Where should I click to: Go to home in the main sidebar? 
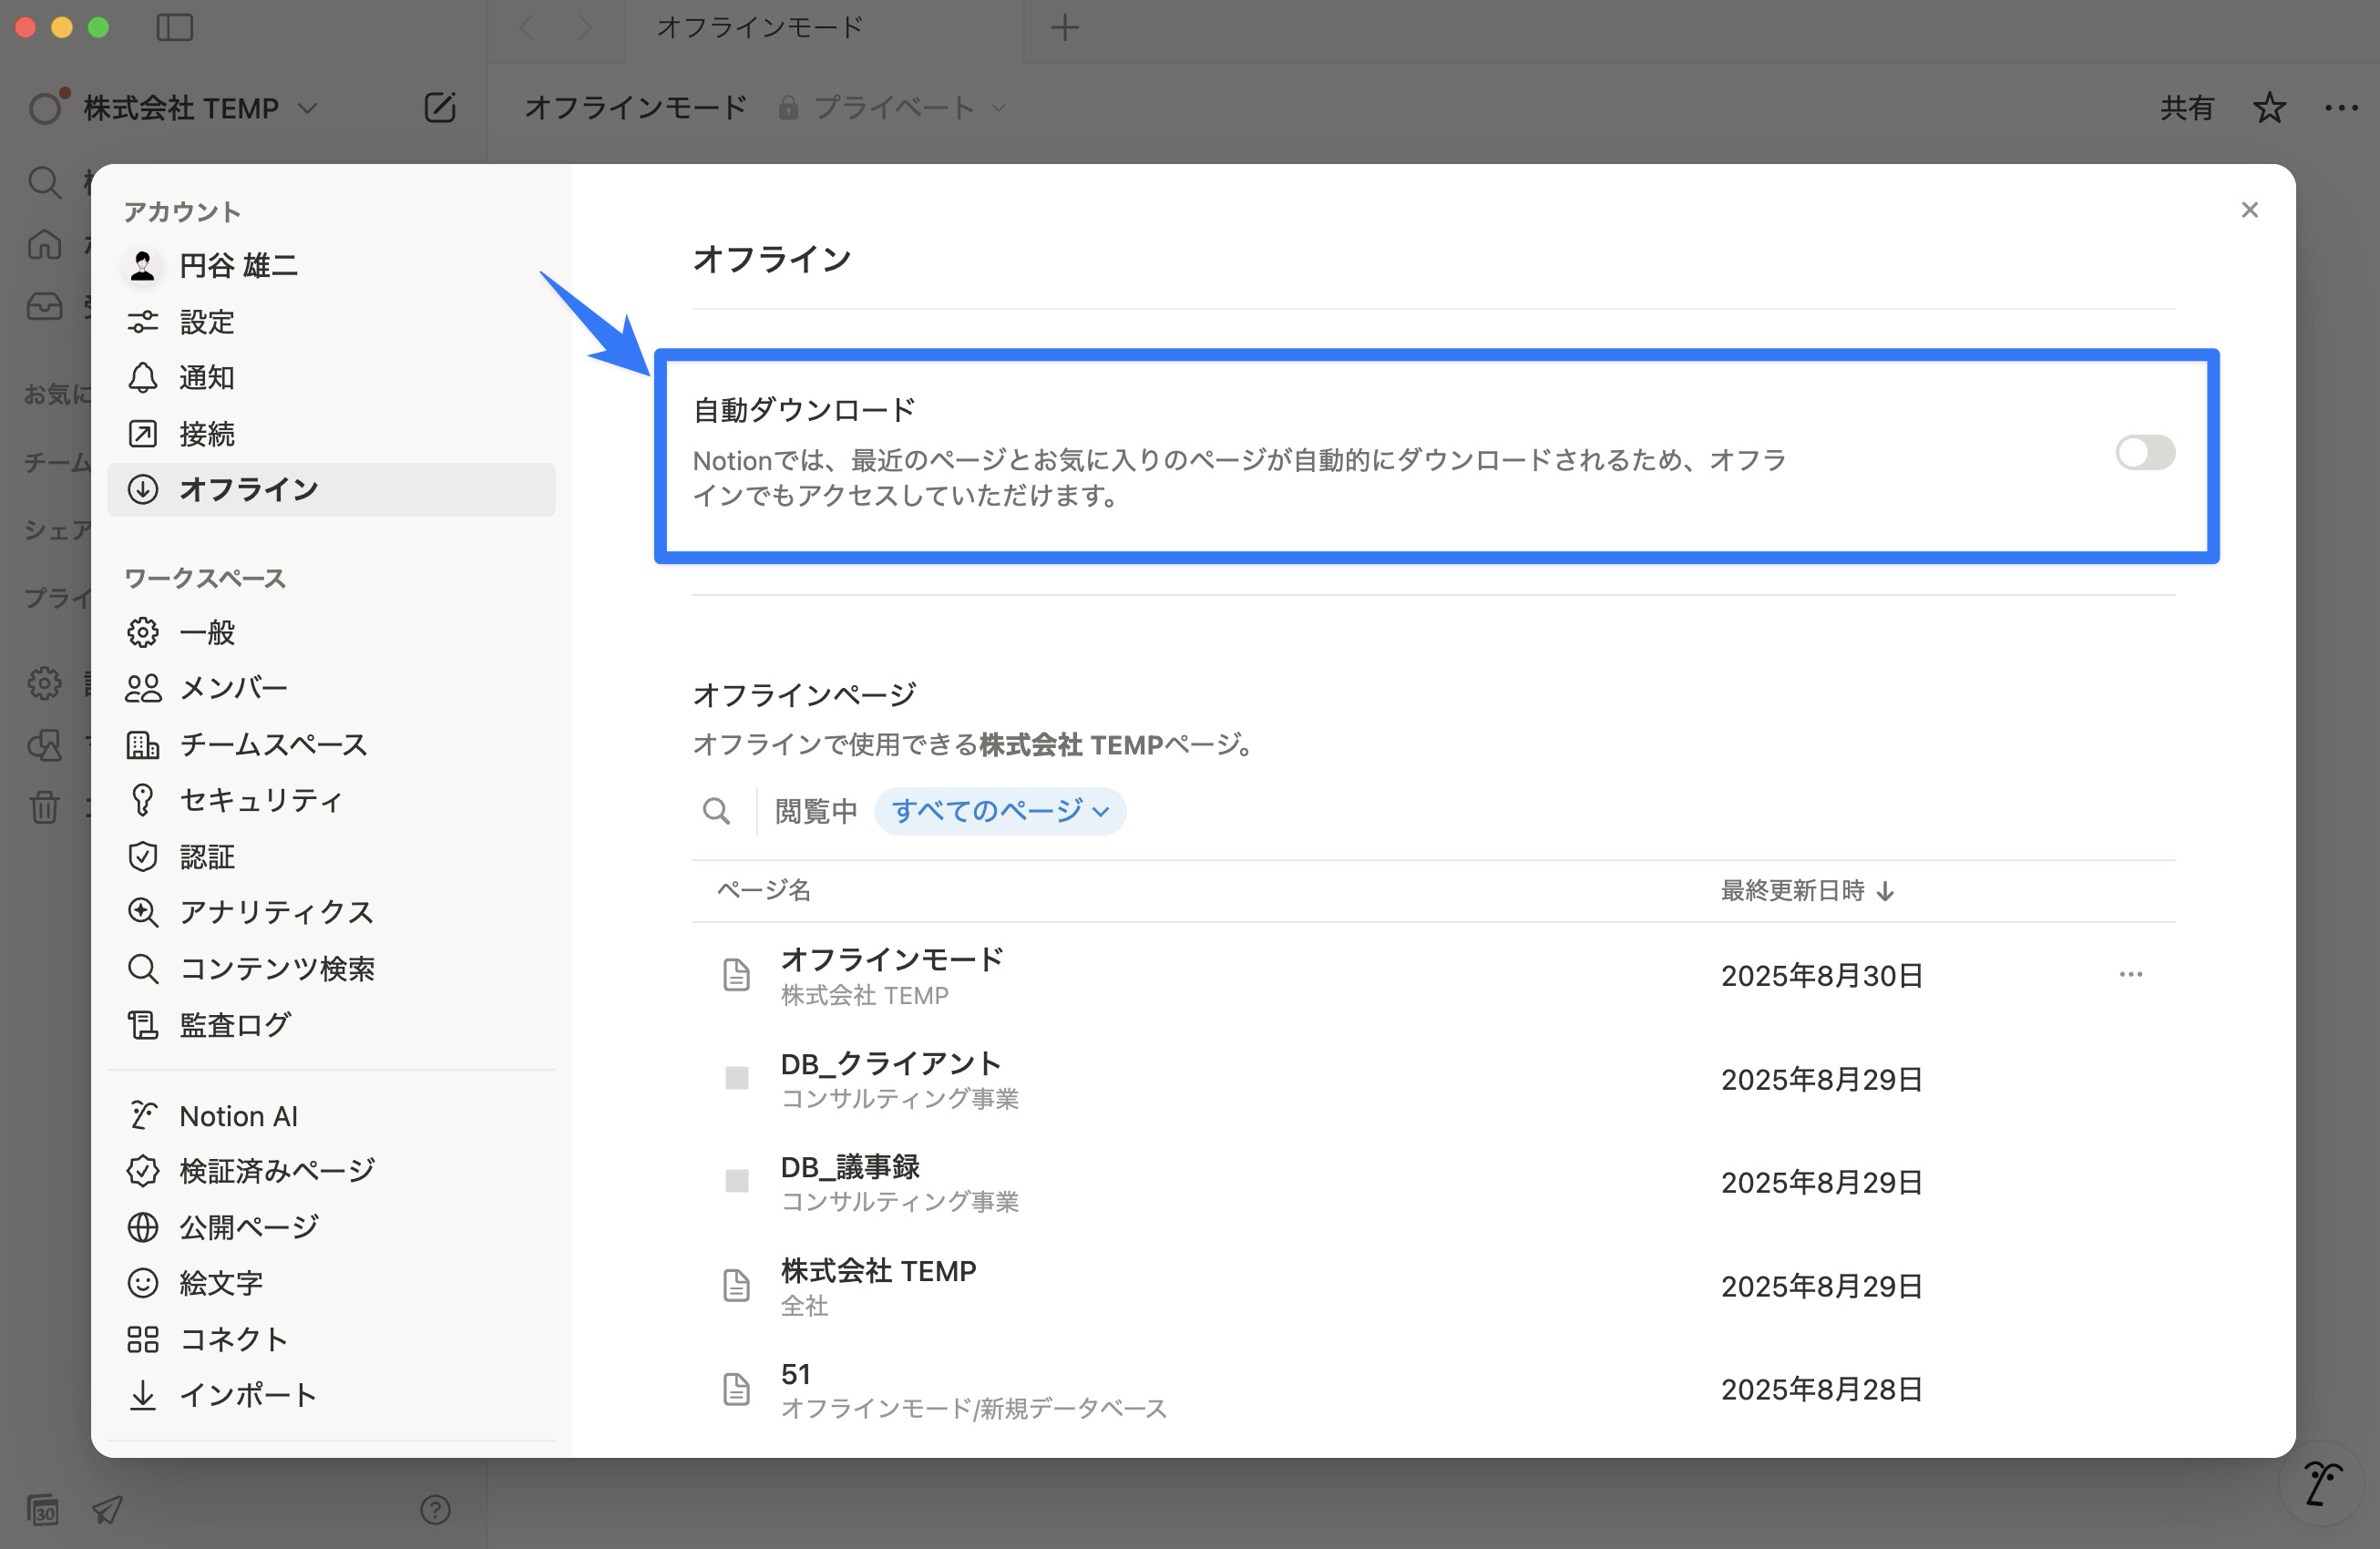[x=44, y=243]
